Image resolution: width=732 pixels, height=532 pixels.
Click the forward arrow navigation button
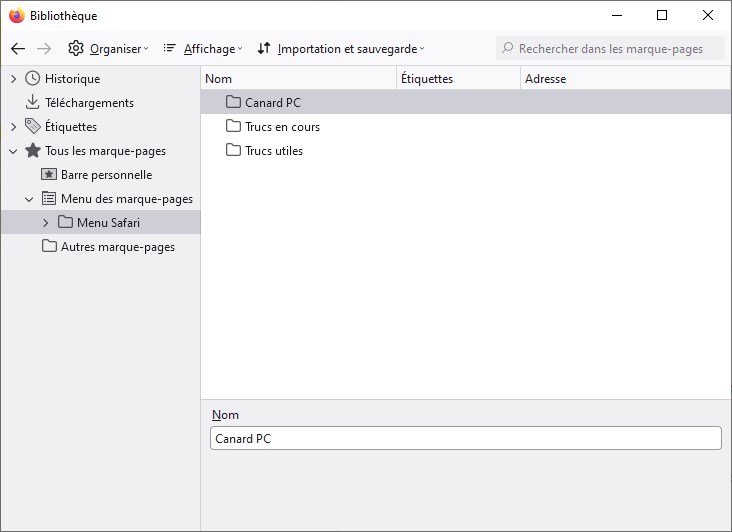(44, 49)
